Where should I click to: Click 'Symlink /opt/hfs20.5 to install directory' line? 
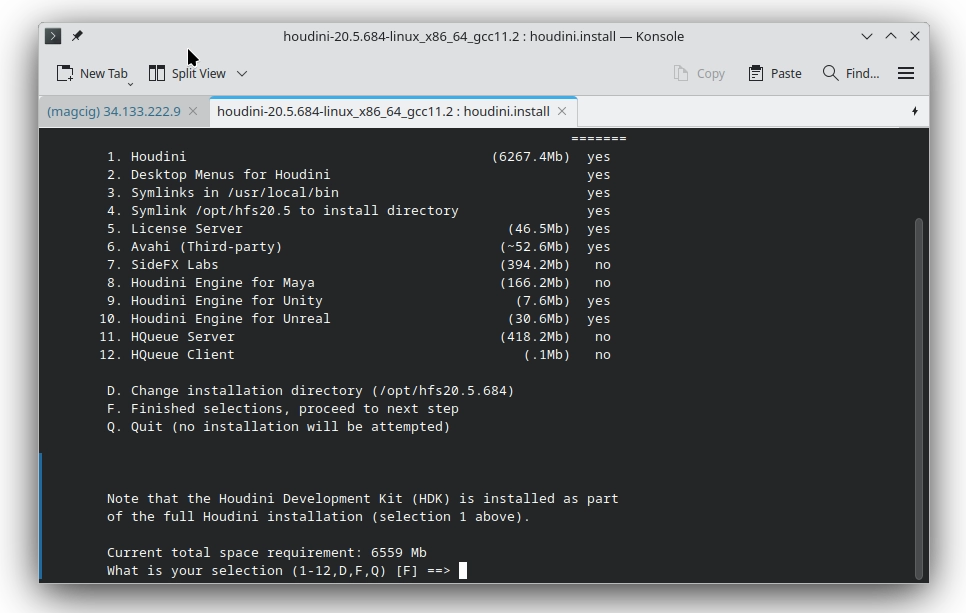(x=359, y=211)
